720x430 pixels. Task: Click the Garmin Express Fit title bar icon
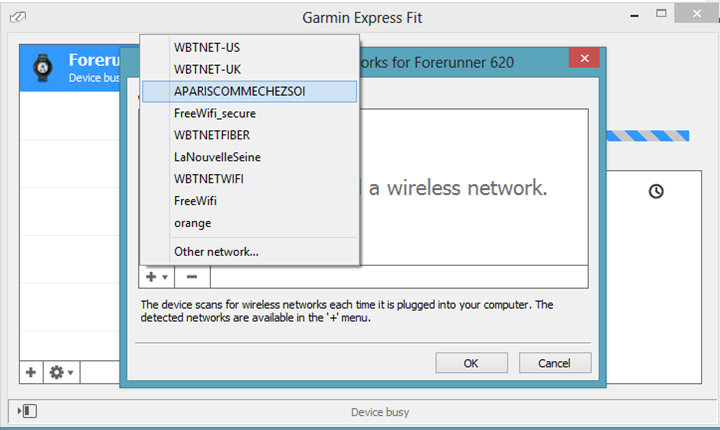tap(18, 17)
